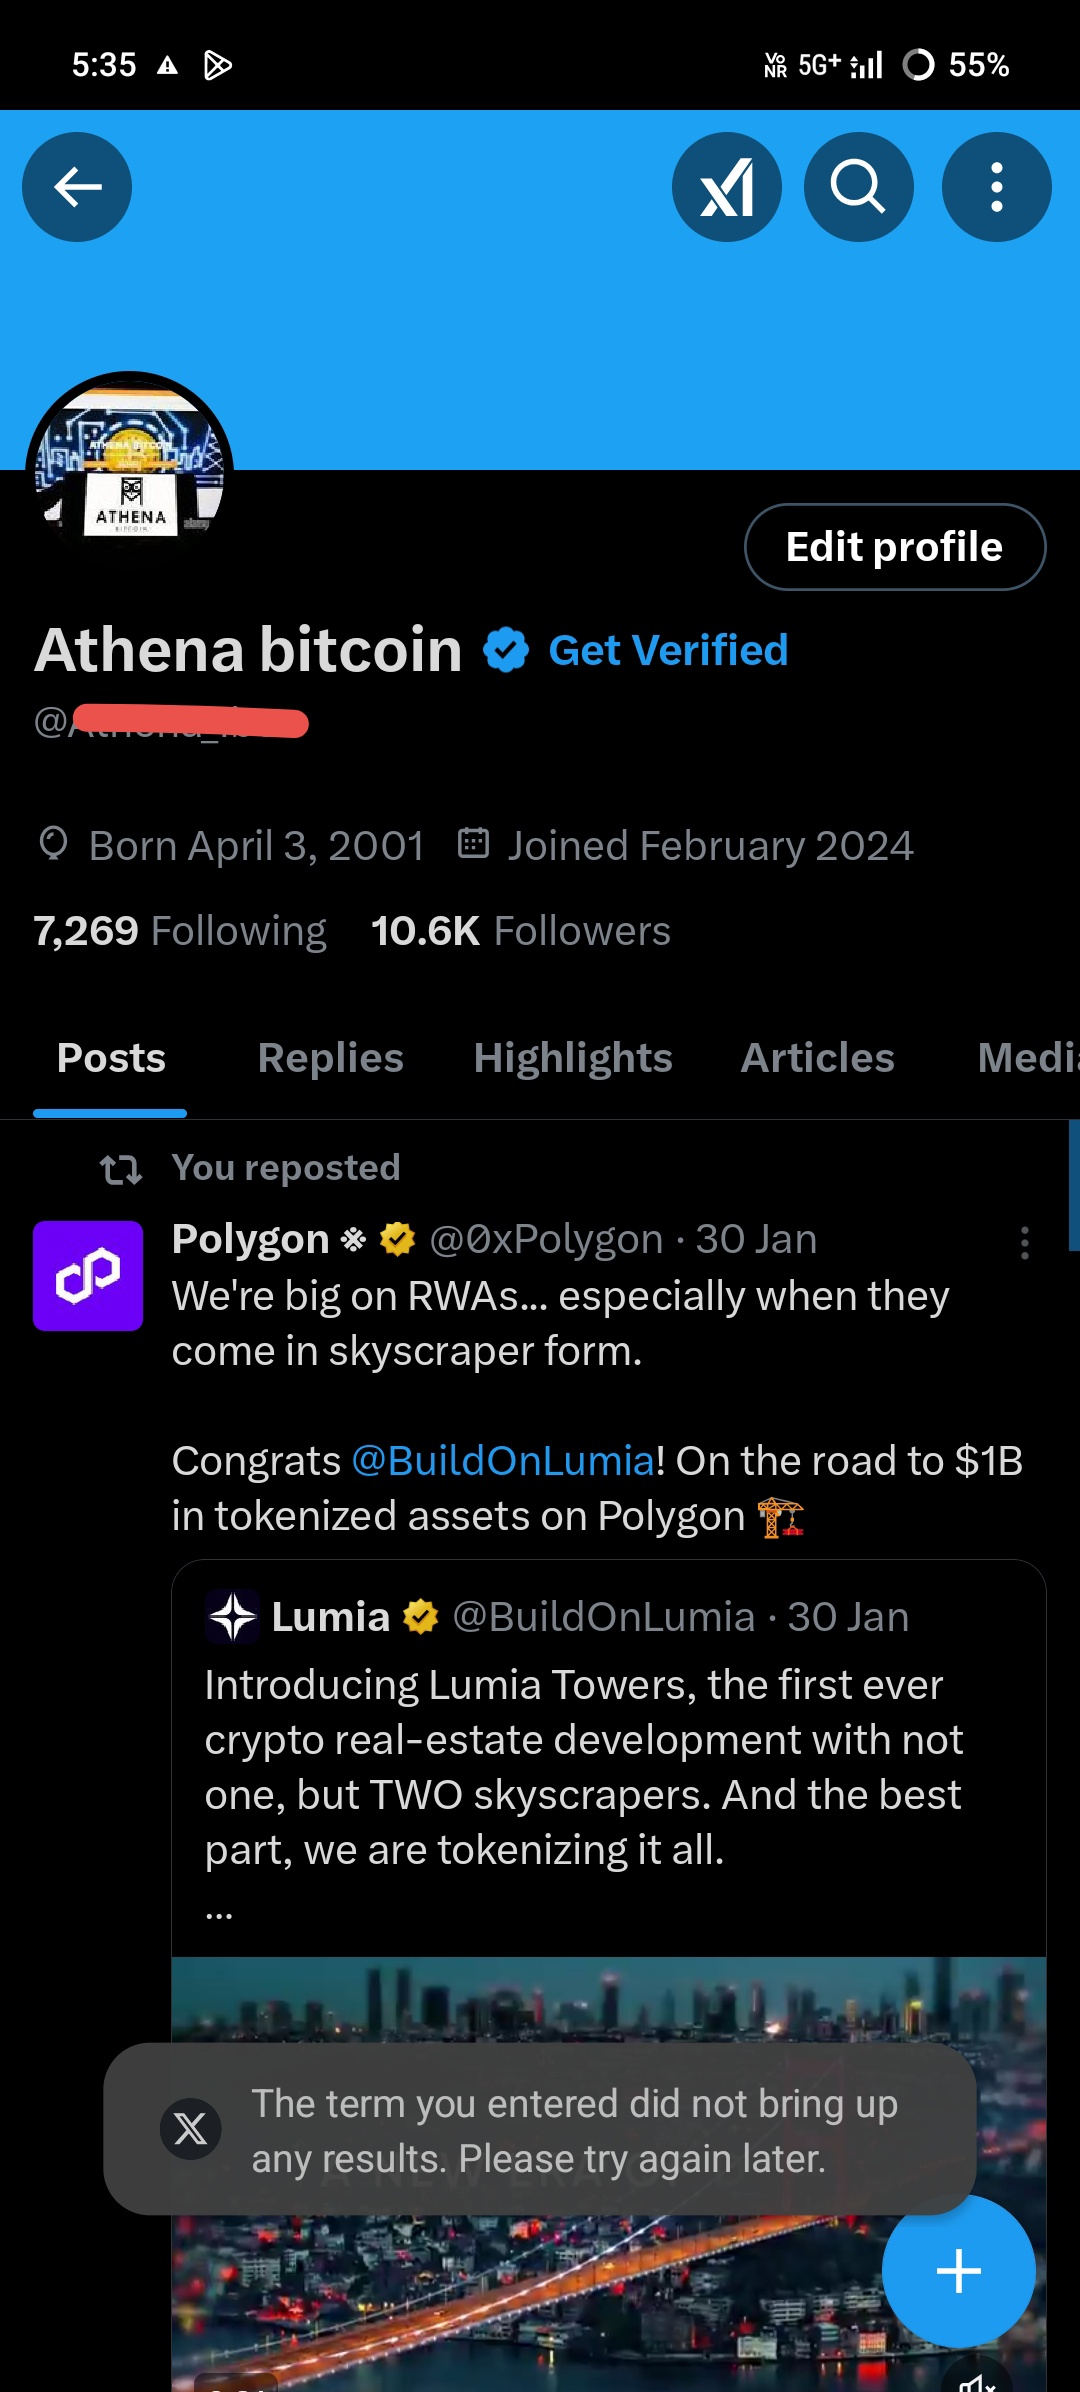
Task: Open the Articles tab
Action: tap(817, 1058)
